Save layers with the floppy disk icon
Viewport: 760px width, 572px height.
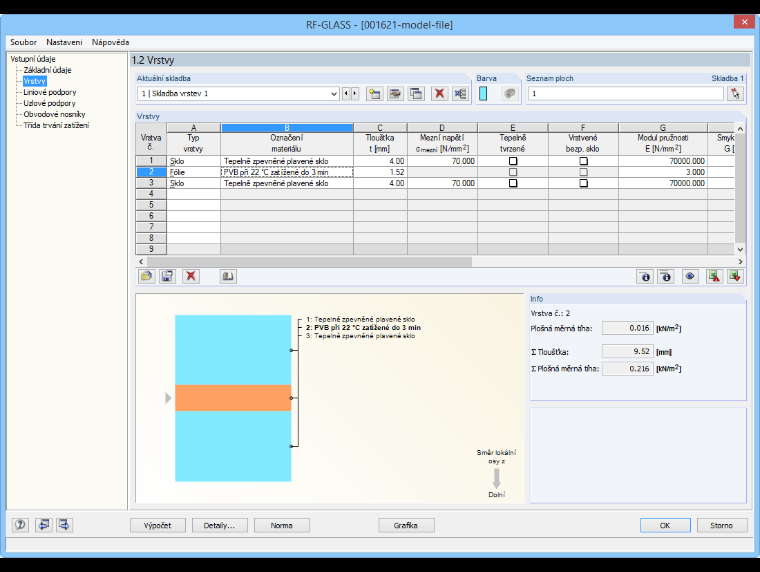coord(167,276)
